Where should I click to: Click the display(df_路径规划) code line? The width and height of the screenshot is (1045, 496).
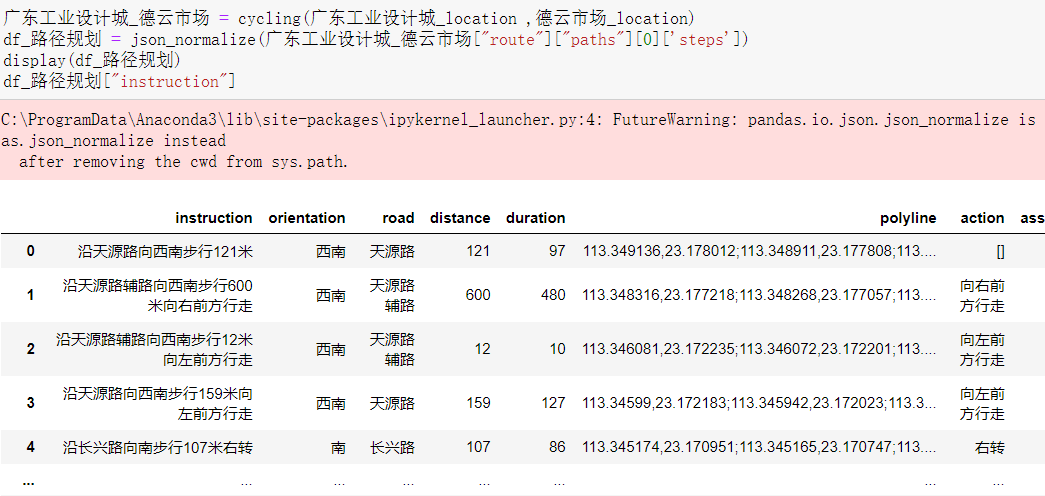click(92, 60)
